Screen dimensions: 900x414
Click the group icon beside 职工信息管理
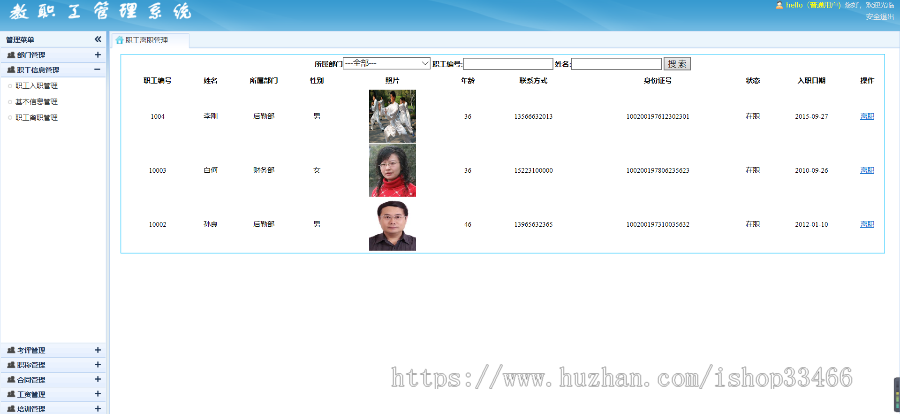[11, 70]
